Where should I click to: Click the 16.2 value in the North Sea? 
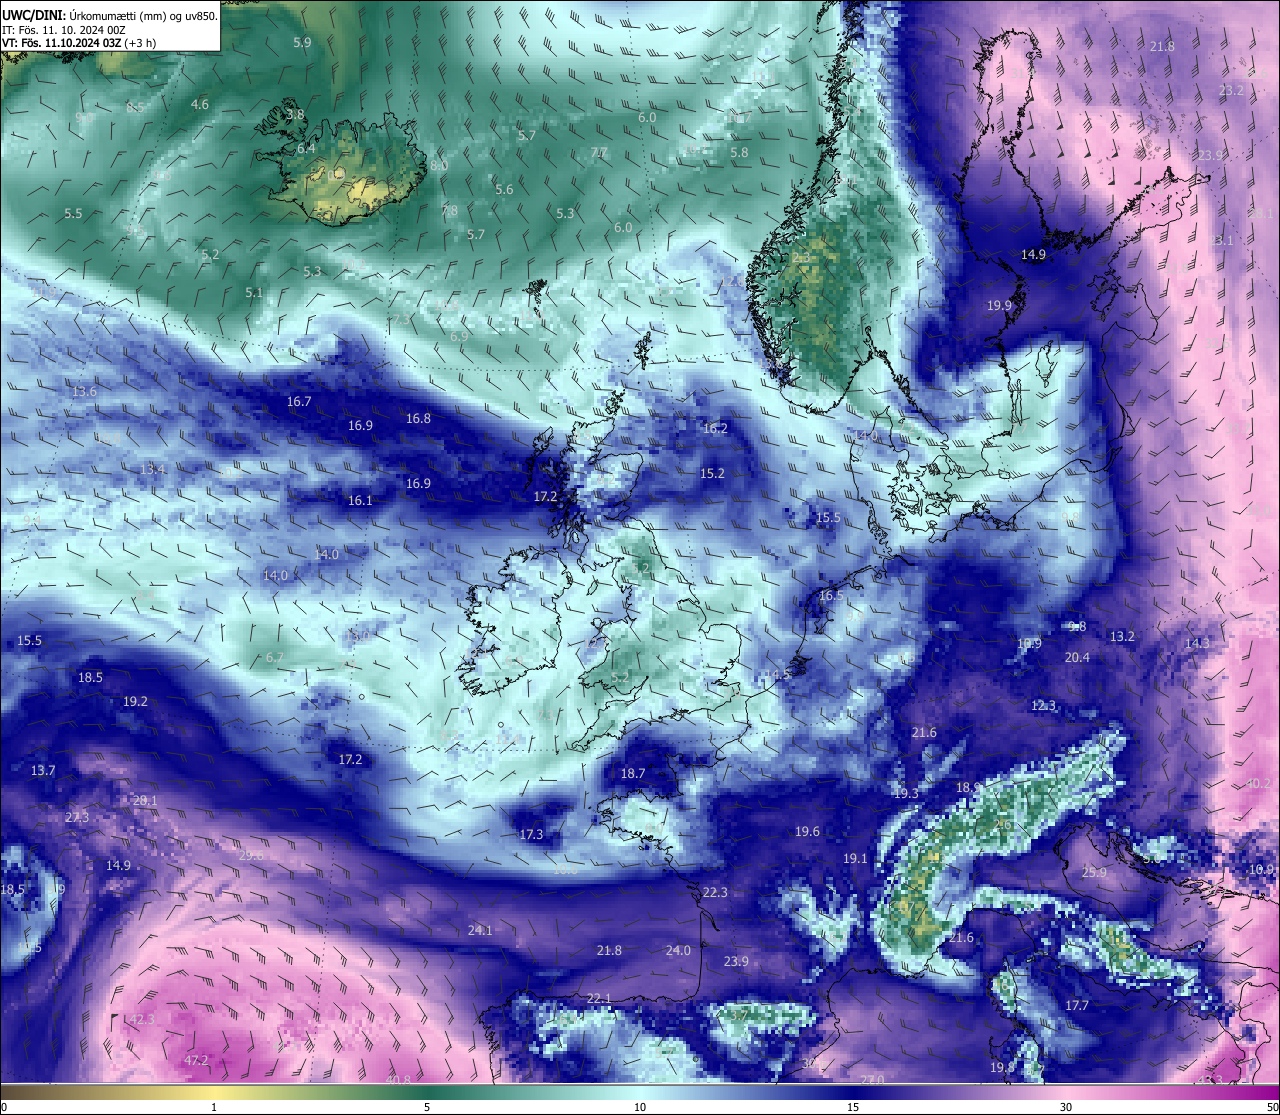(715, 428)
